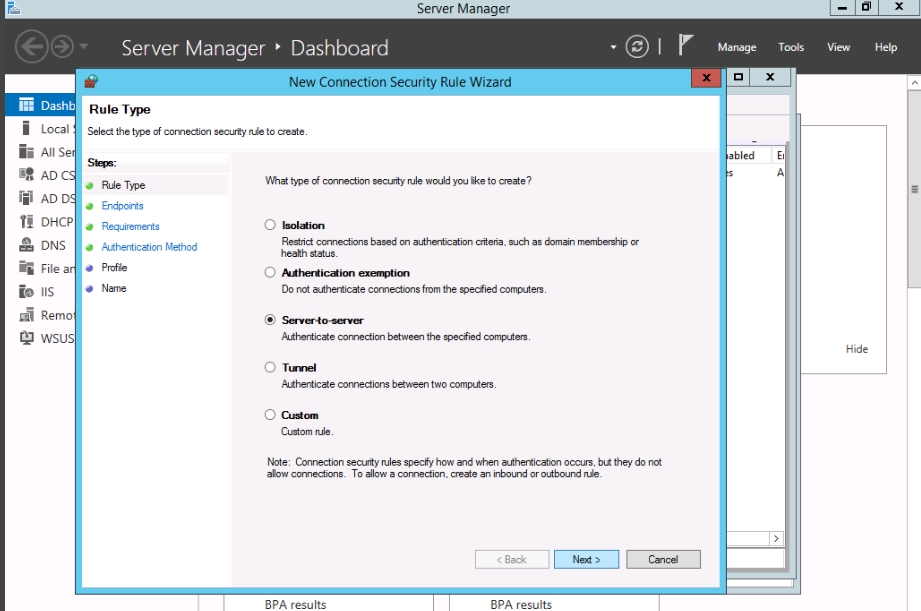Expand the navigation history dropdown arrow
The width and height of the screenshot is (921, 611).
(83, 46)
